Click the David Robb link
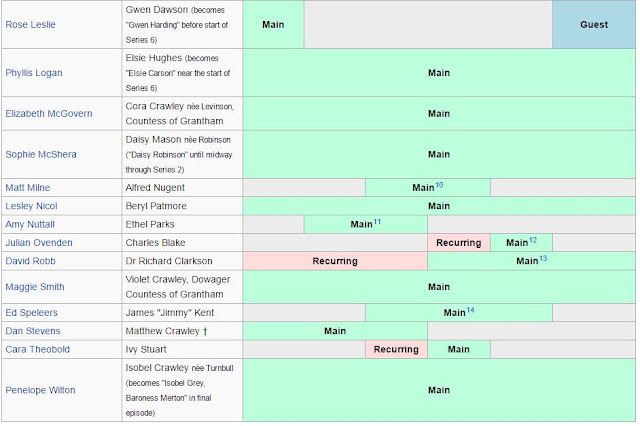Viewport: 640px width, 426px height. 30,261
